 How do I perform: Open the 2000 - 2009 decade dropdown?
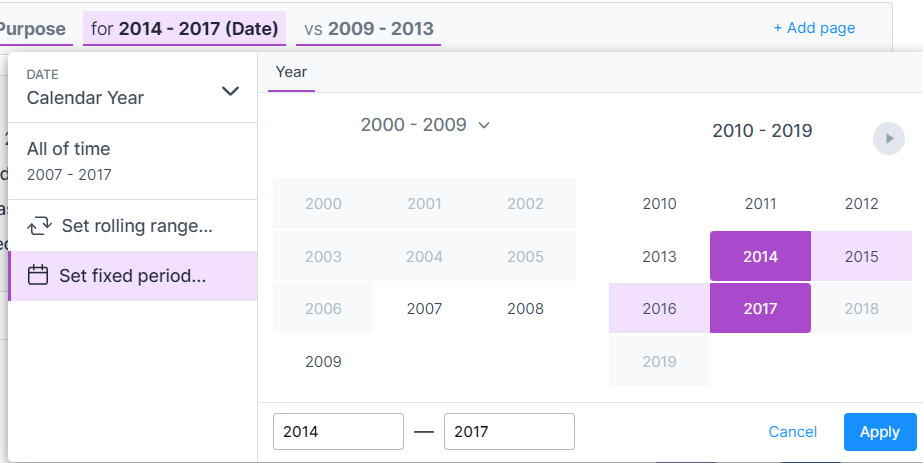pos(425,125)
